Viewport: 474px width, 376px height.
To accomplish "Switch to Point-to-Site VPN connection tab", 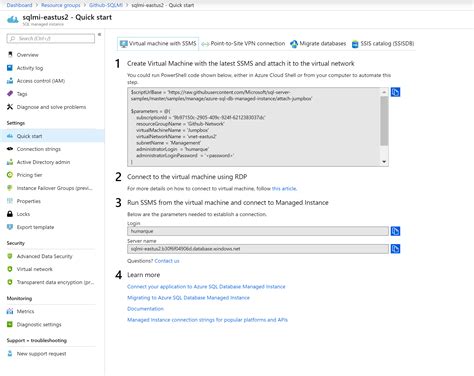I will coord(243,44).
